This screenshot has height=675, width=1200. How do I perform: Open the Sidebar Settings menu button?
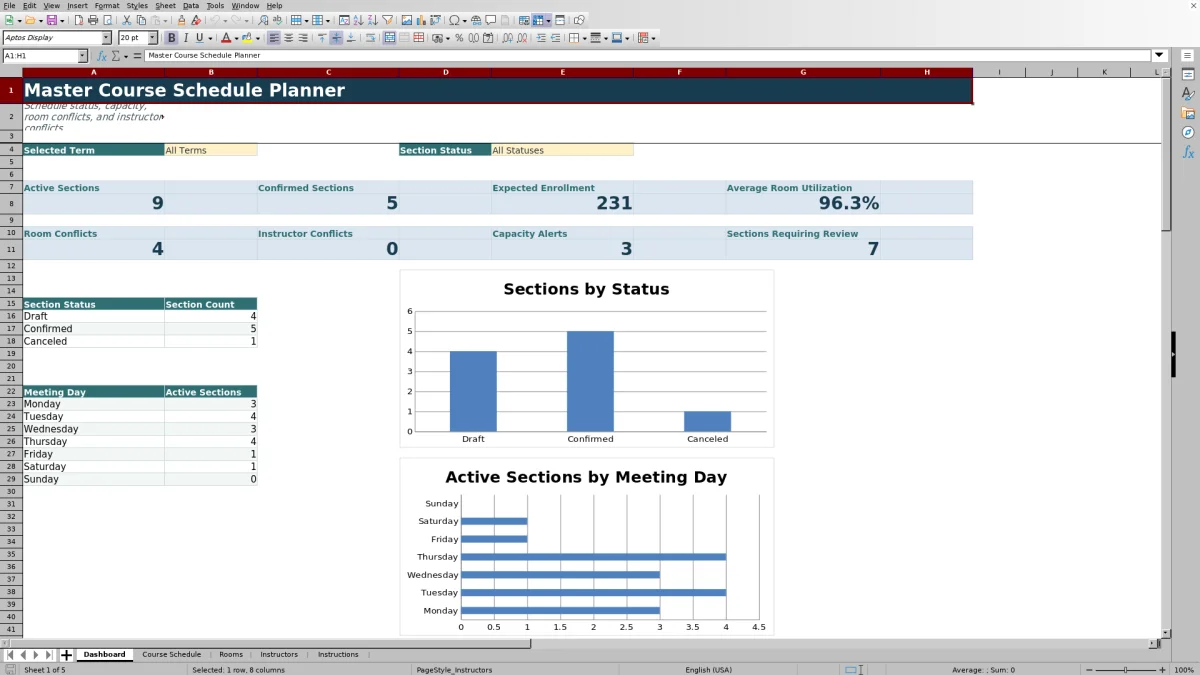click(x=1188, y=56)
